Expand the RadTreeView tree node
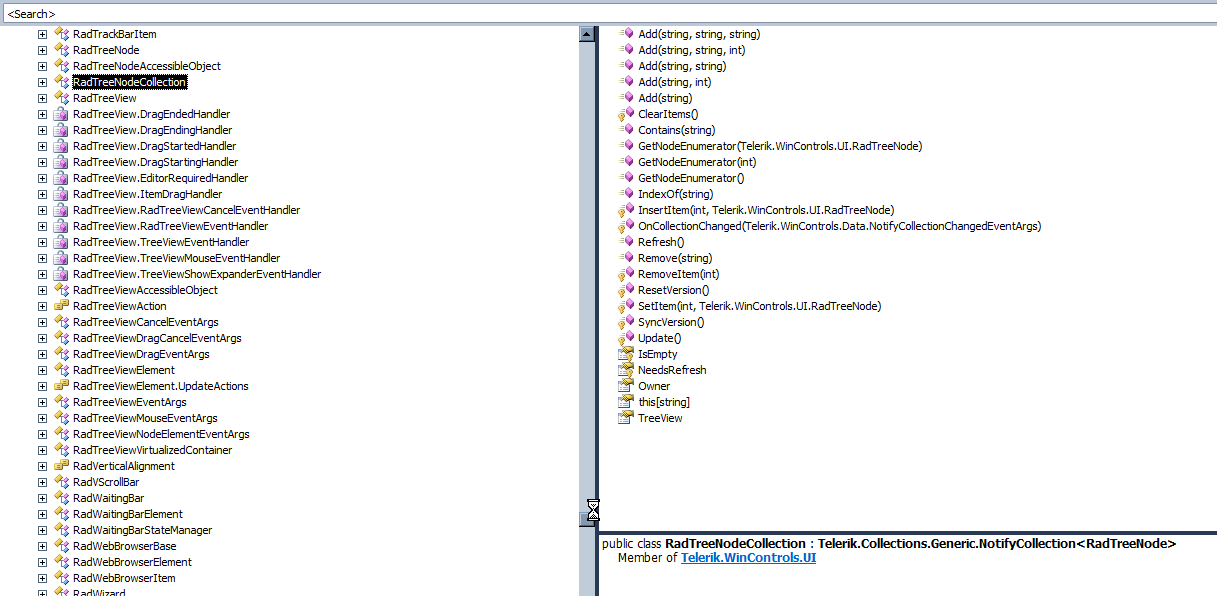This screenshot has height=596, width=1217. click(42, 98)
